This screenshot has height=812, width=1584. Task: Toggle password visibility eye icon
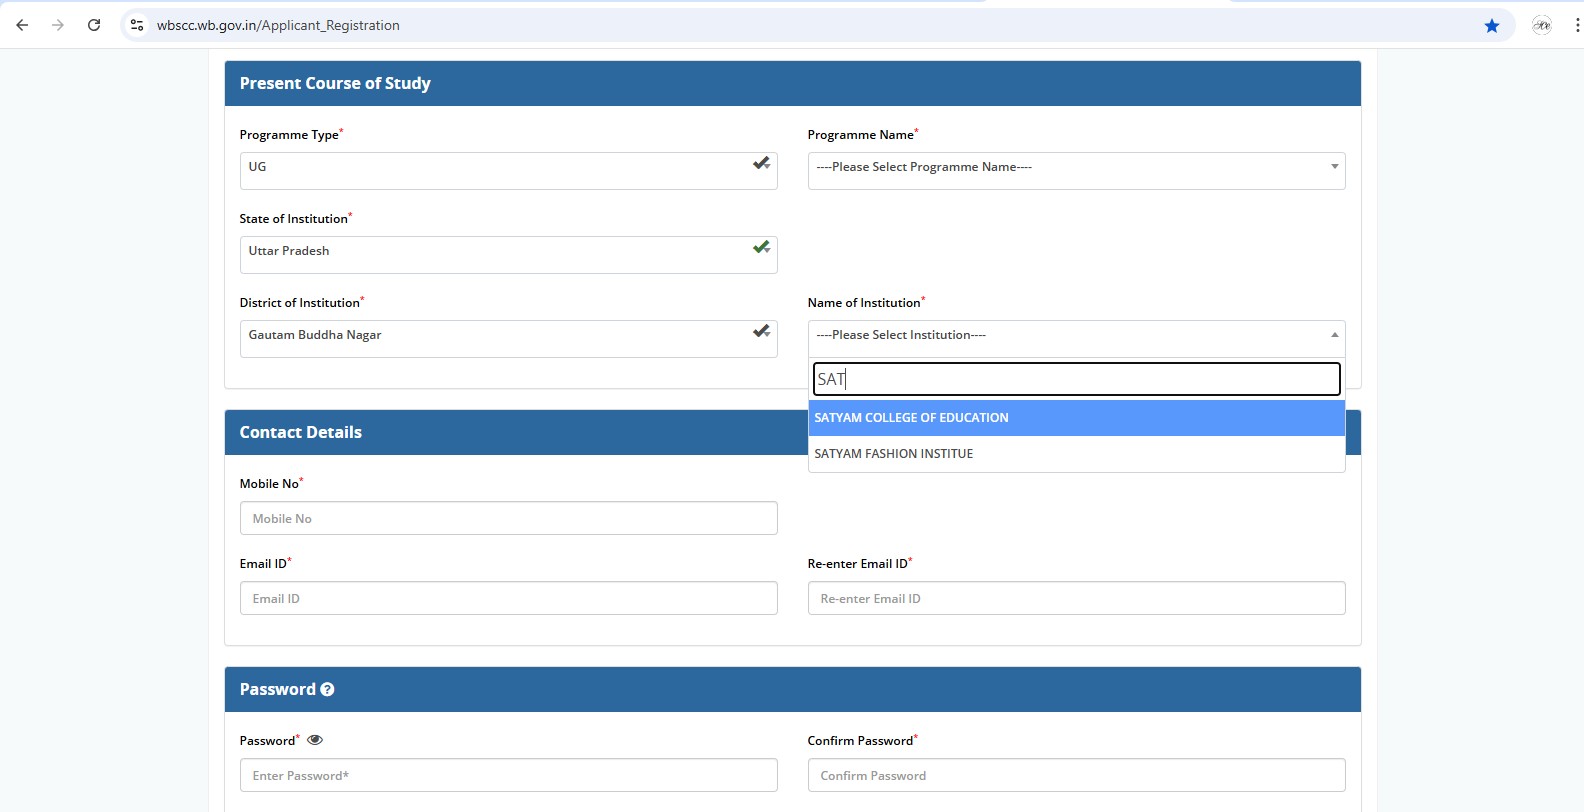point(315,740)
